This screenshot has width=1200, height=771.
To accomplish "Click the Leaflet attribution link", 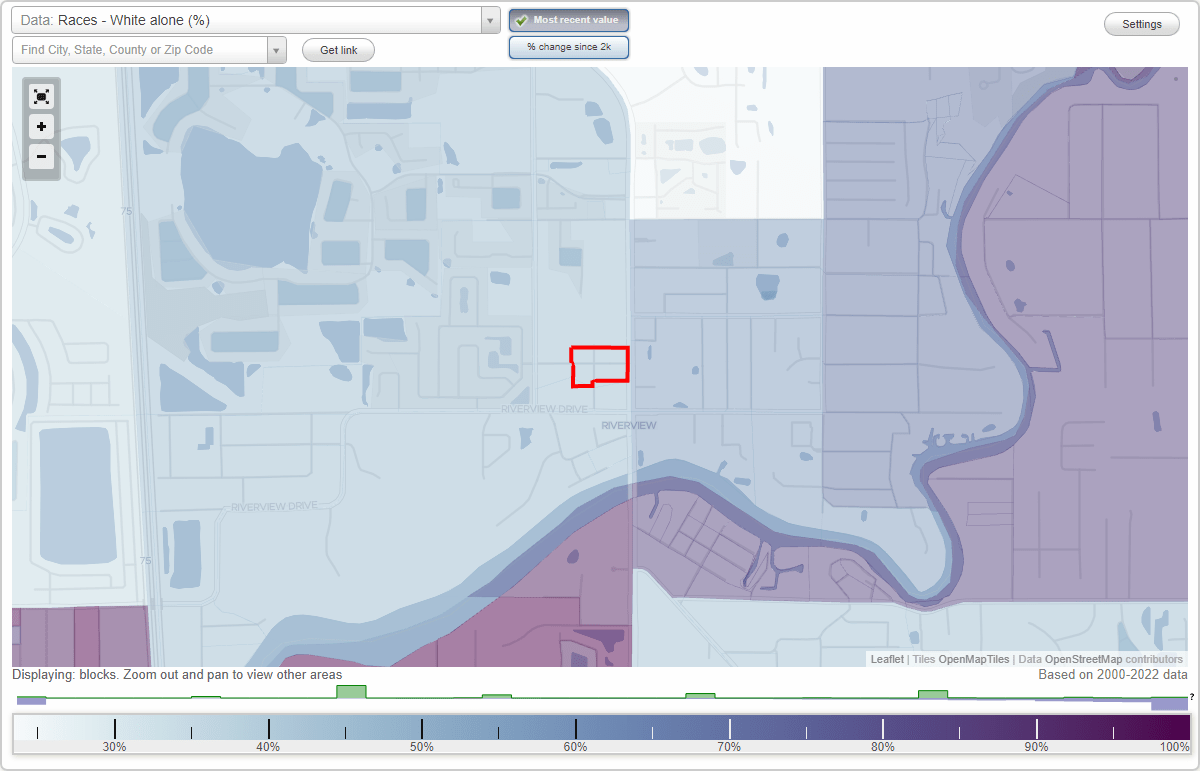I will 885,659.
